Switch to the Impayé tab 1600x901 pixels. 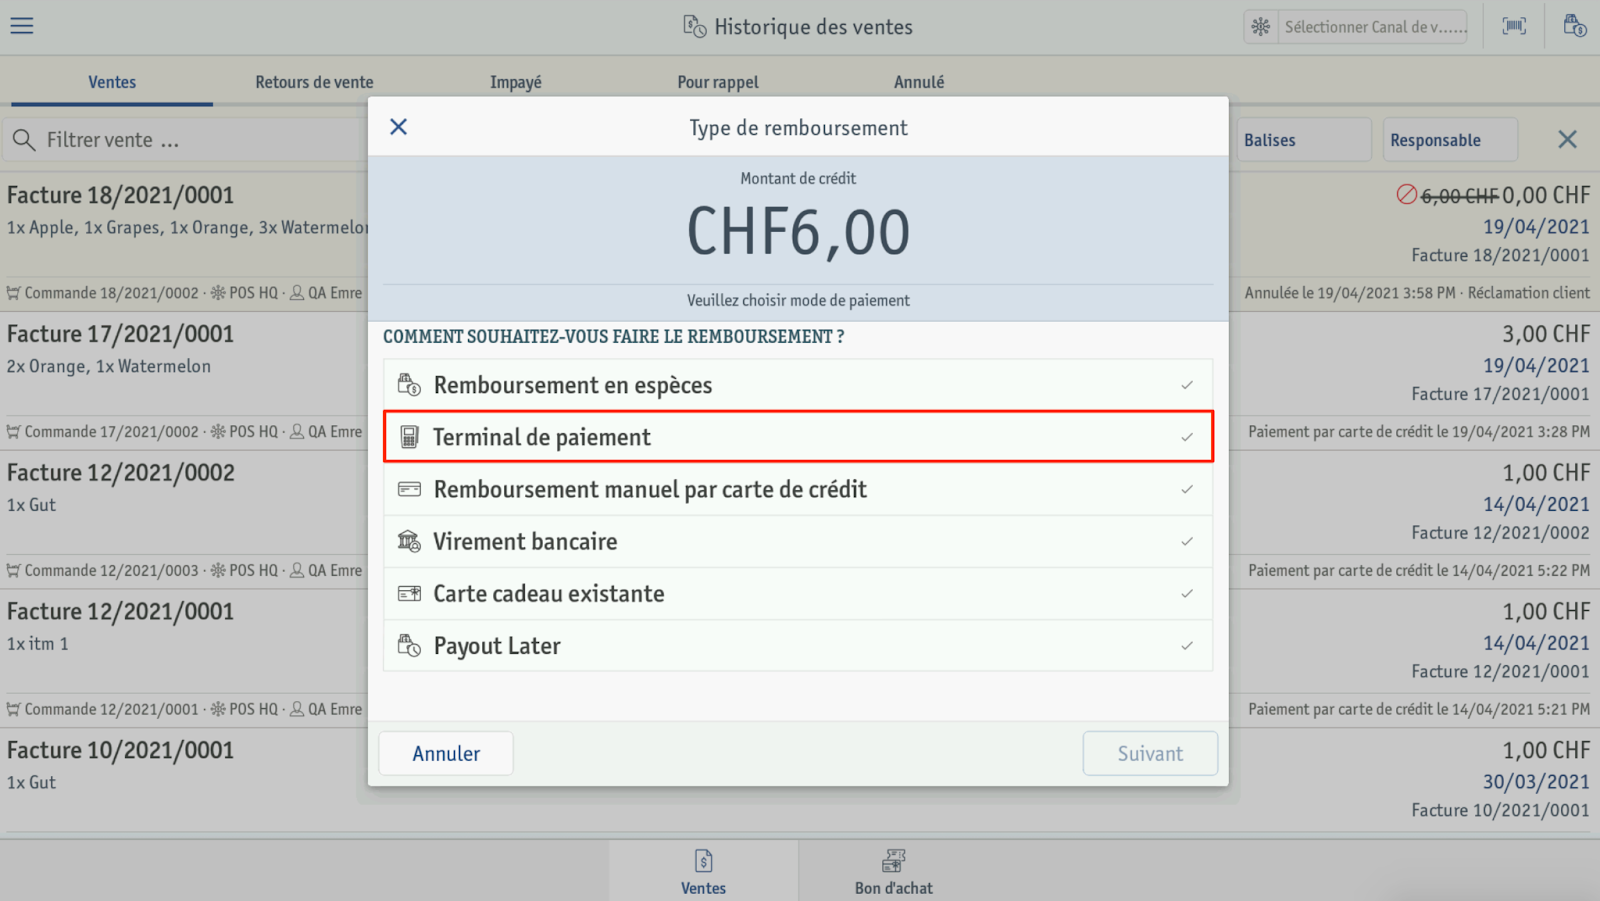(516, 82)
